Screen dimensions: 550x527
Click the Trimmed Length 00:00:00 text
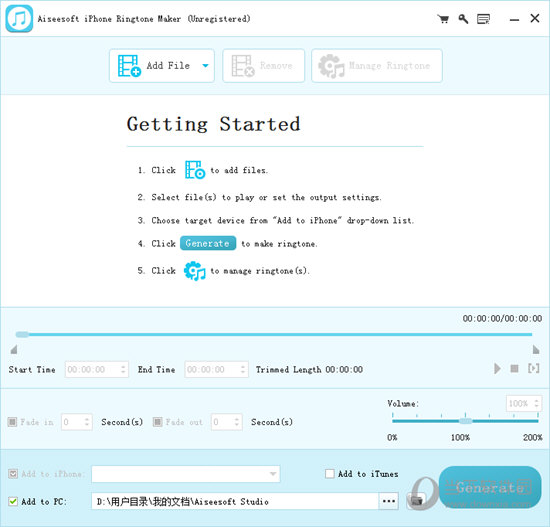[x=309, y=369]
